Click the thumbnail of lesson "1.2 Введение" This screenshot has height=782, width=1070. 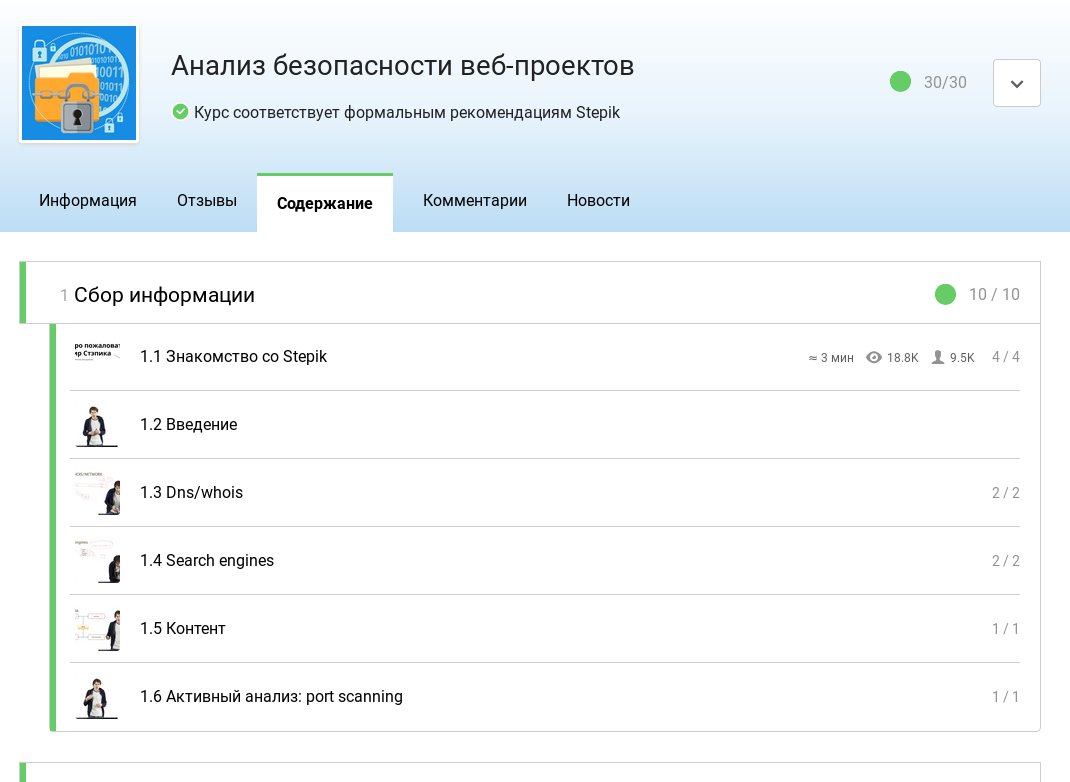pos(96,425)
